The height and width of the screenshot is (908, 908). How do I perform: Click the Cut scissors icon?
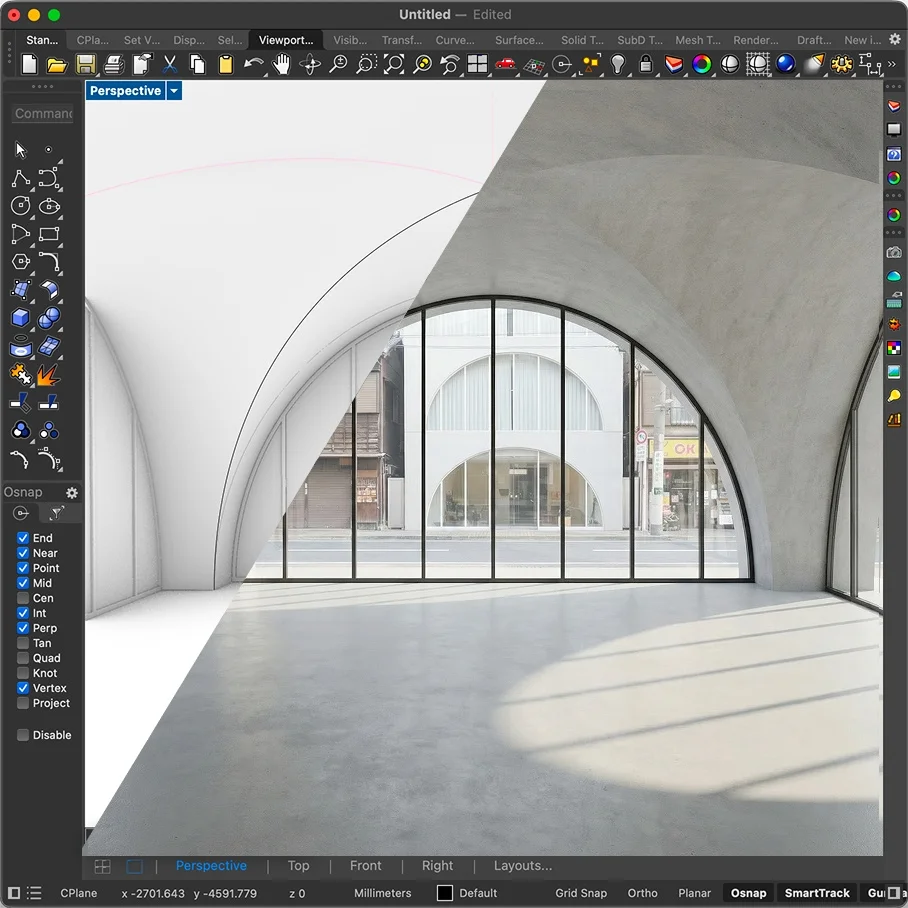(x=170, y=64)
